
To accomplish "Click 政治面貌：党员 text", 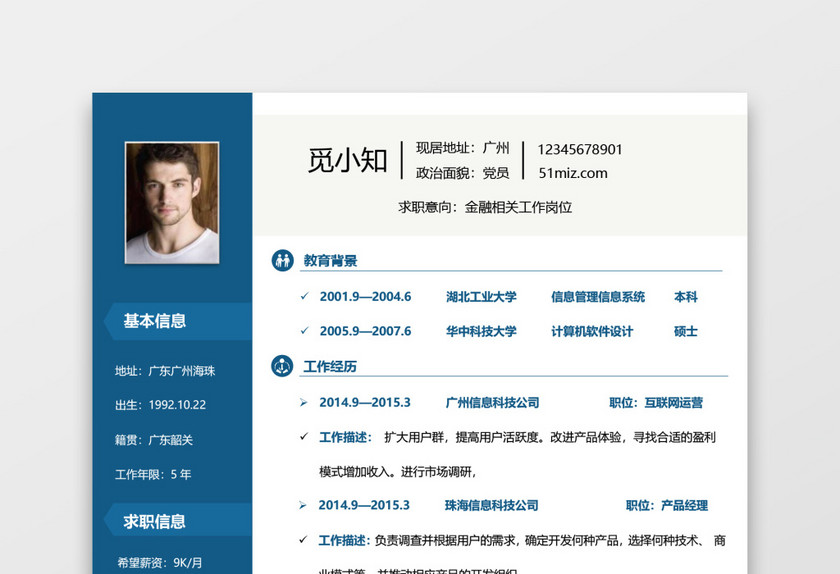I will pyautogui.click(x=462, y=173).
